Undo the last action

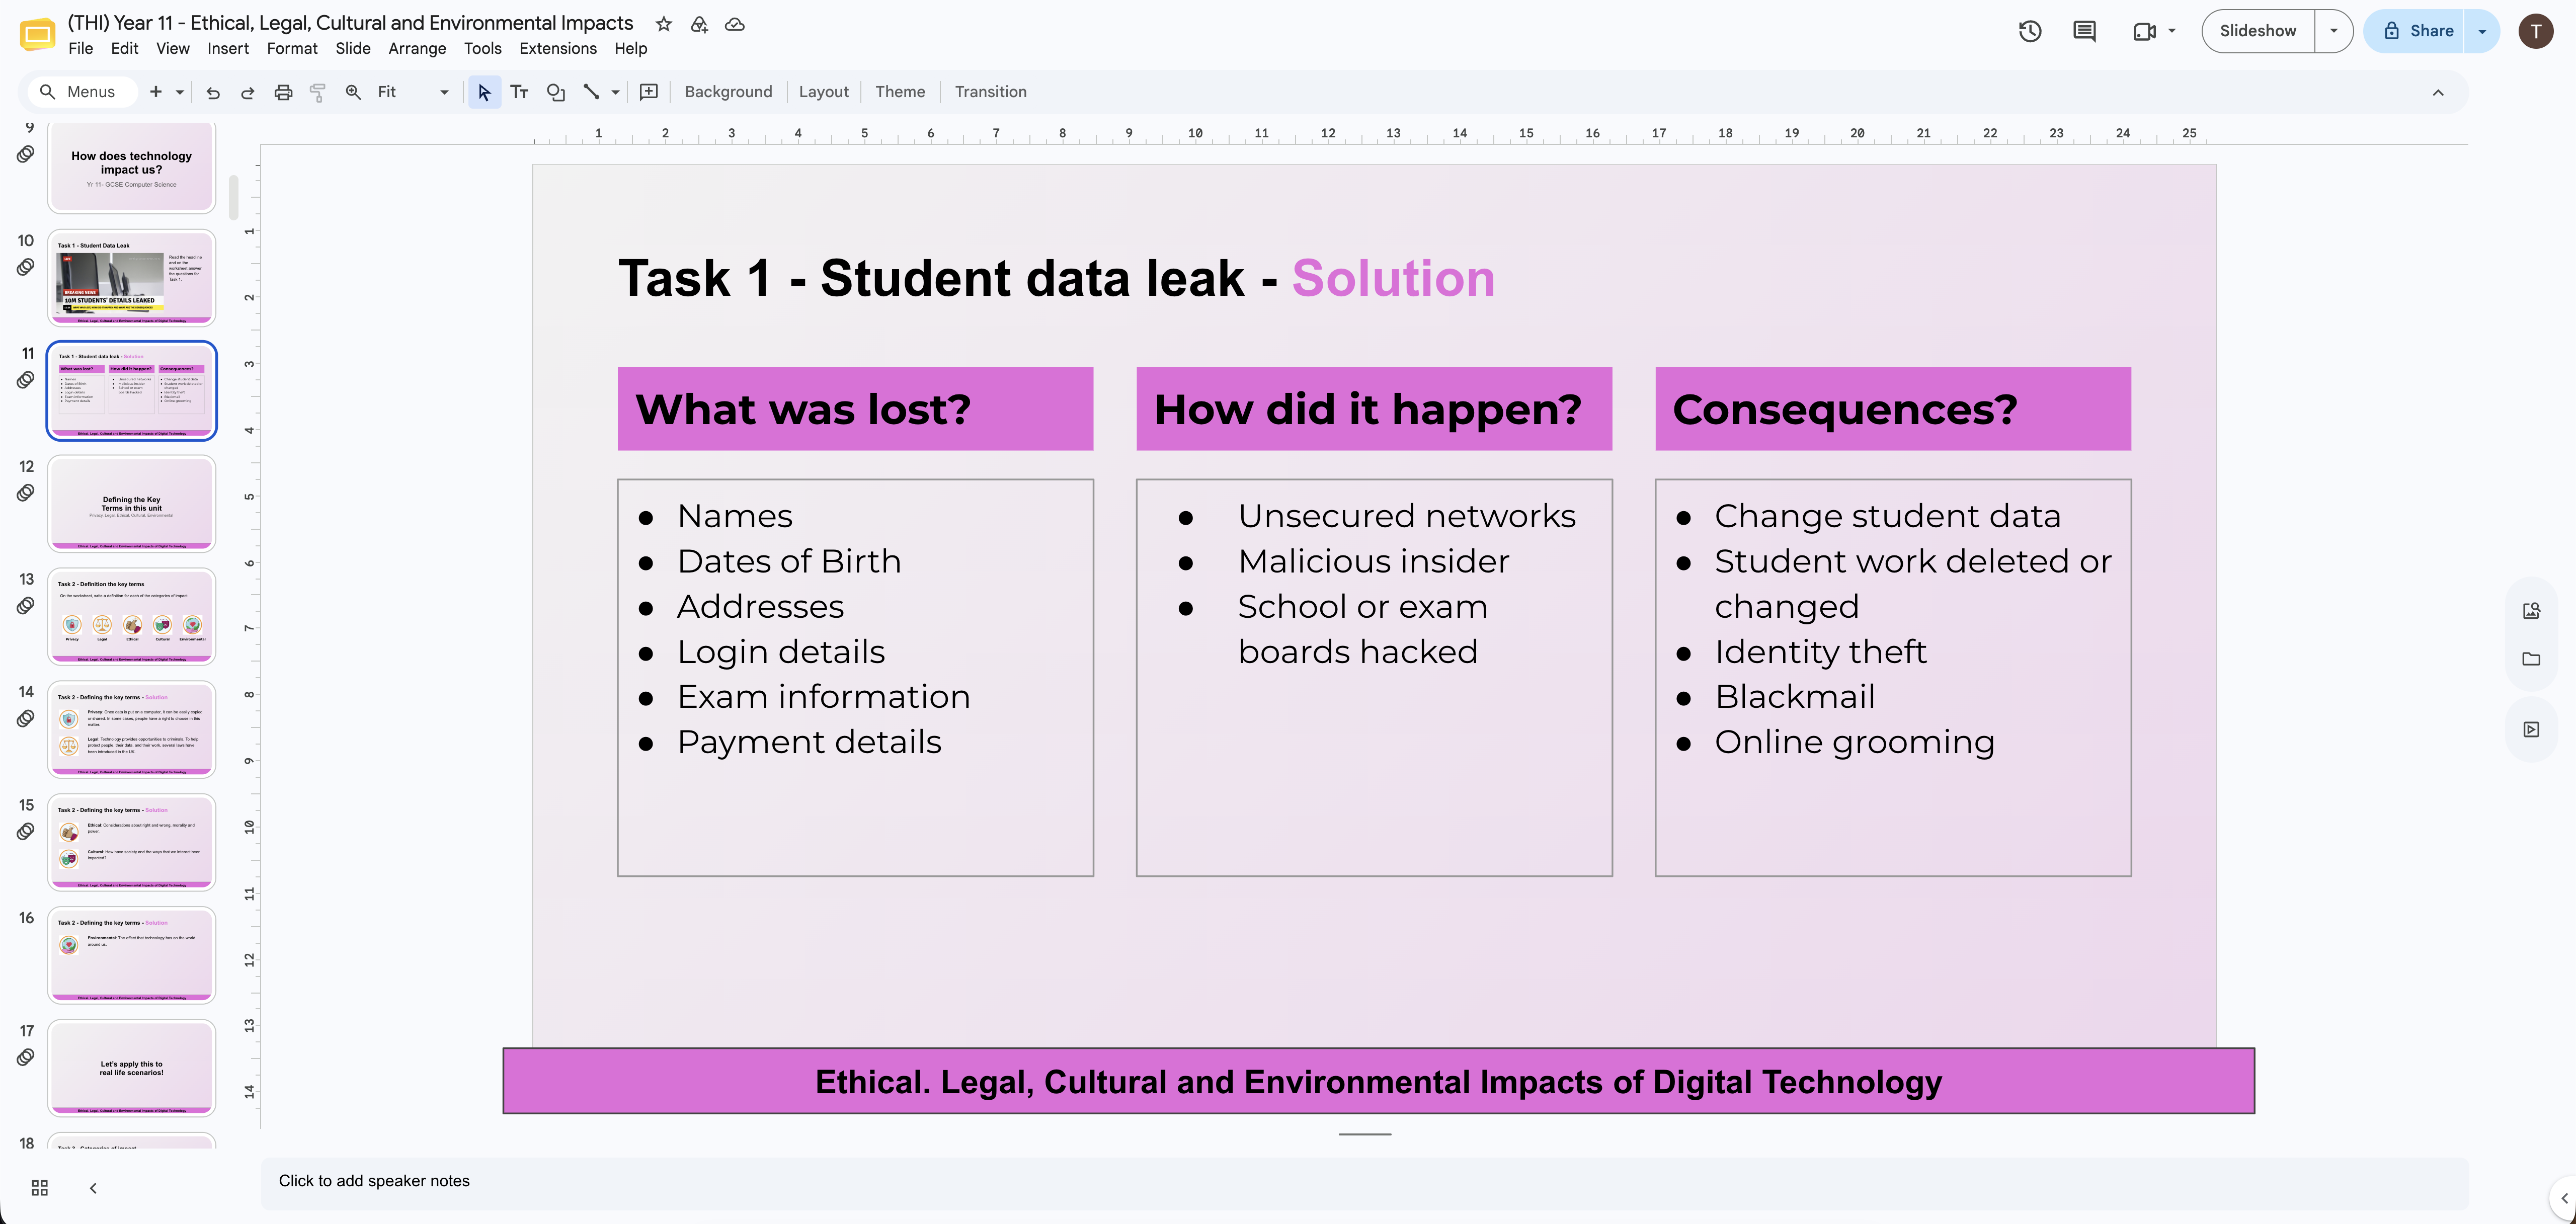click(x=213, y=92)
